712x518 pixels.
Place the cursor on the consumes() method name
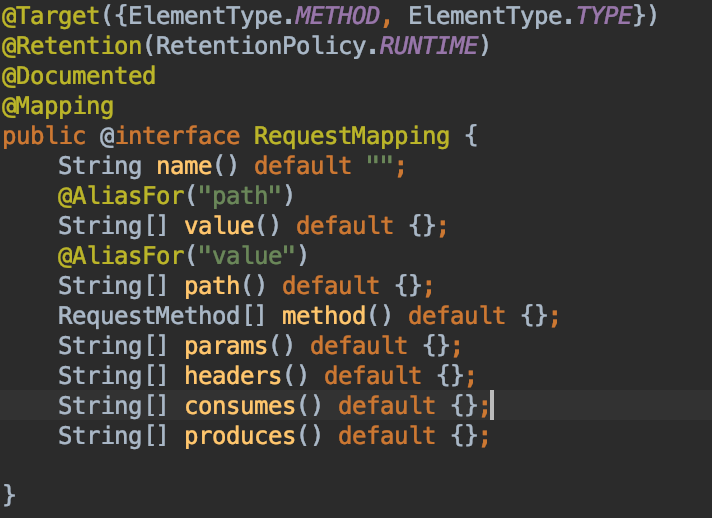[x=240, y=405]
